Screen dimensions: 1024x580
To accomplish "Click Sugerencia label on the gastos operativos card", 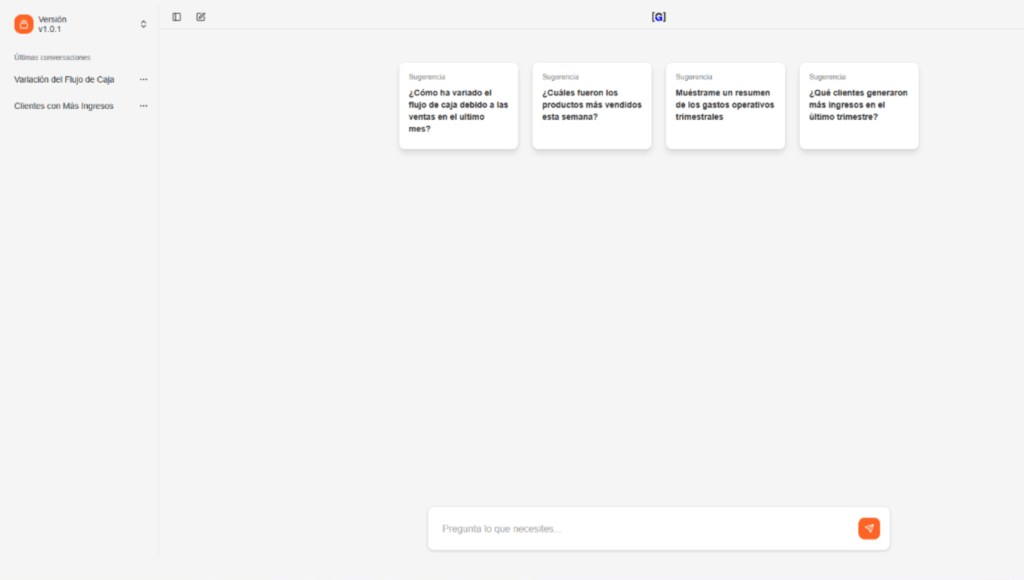I will point(694,77).
